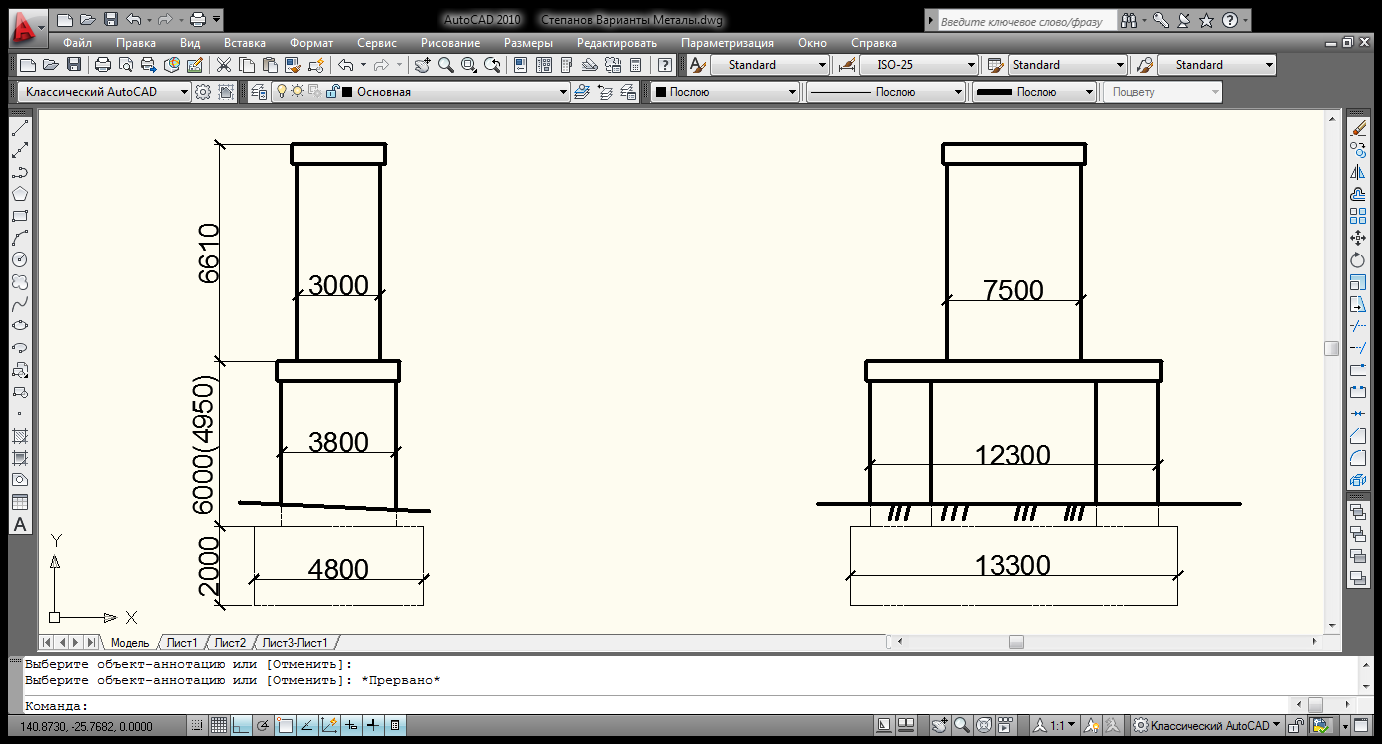The image size is (1382, 744).
Task: Select the Table tool
Action: 19,502
